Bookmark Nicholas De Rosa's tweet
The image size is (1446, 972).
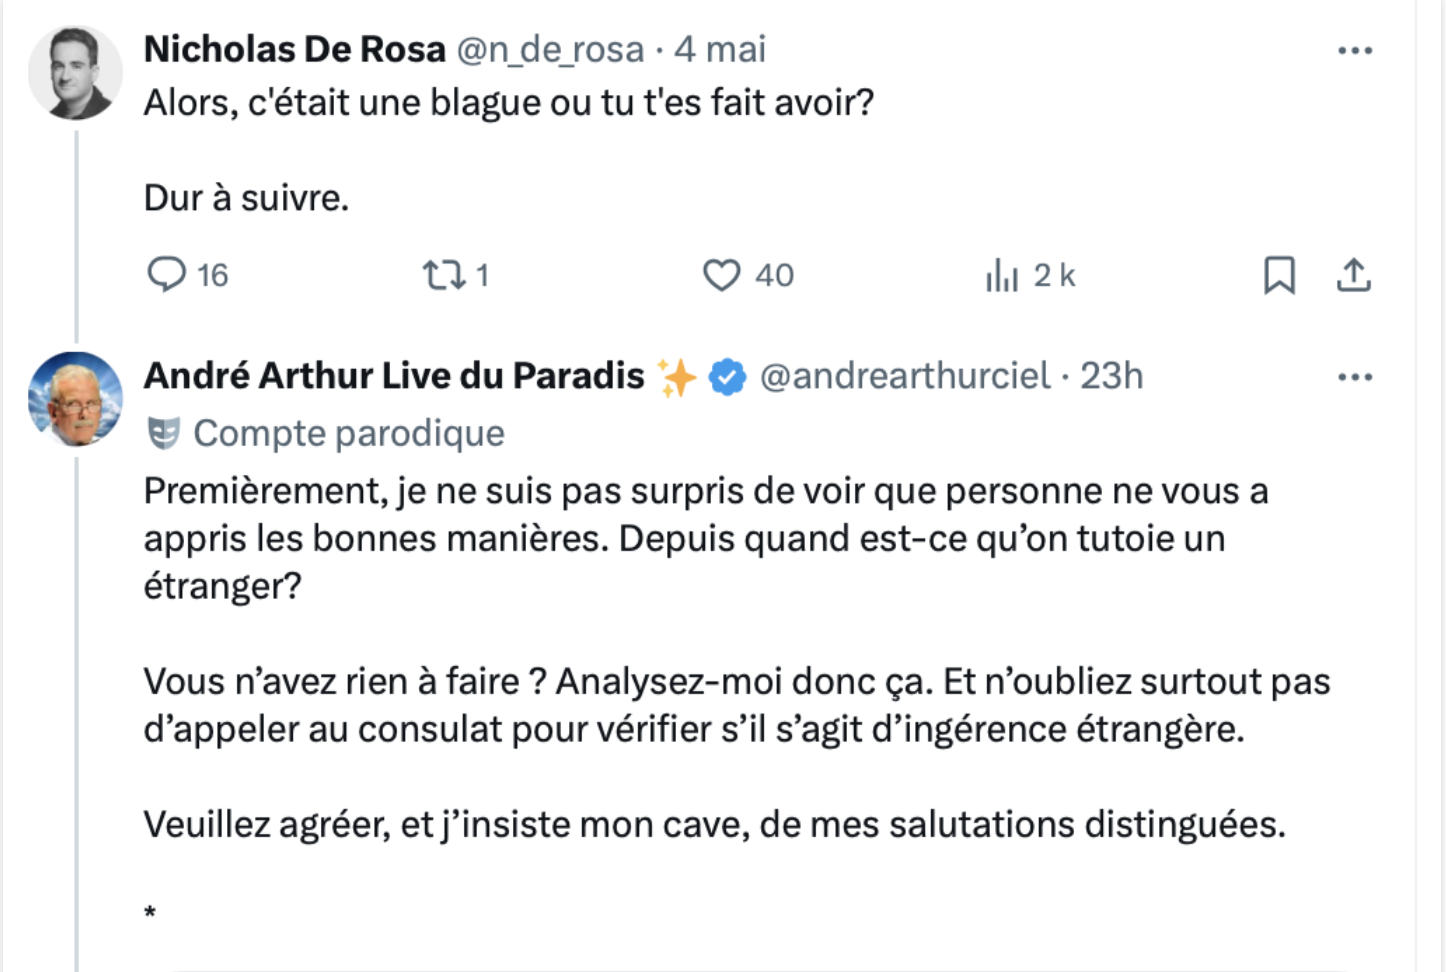pos(1279,275)
